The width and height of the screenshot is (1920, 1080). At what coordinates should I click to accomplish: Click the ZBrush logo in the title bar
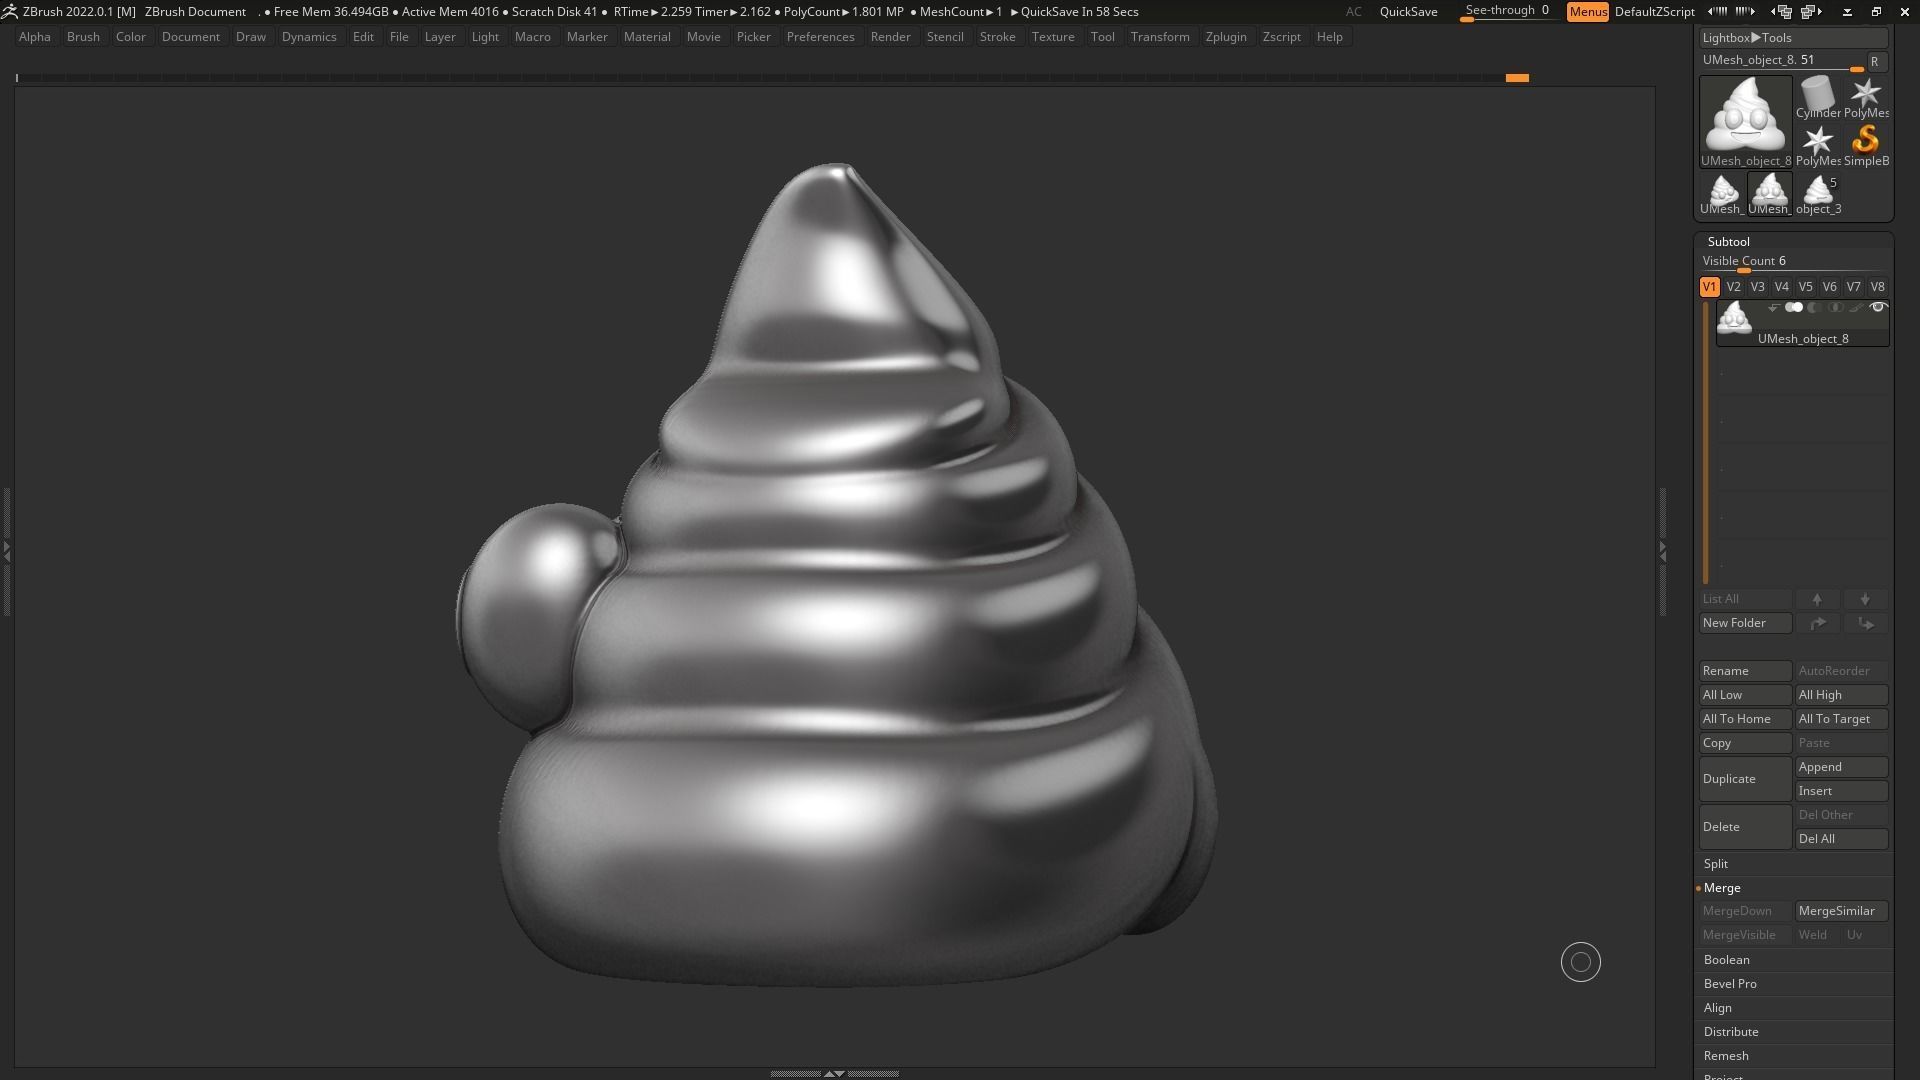click(10, 12)
